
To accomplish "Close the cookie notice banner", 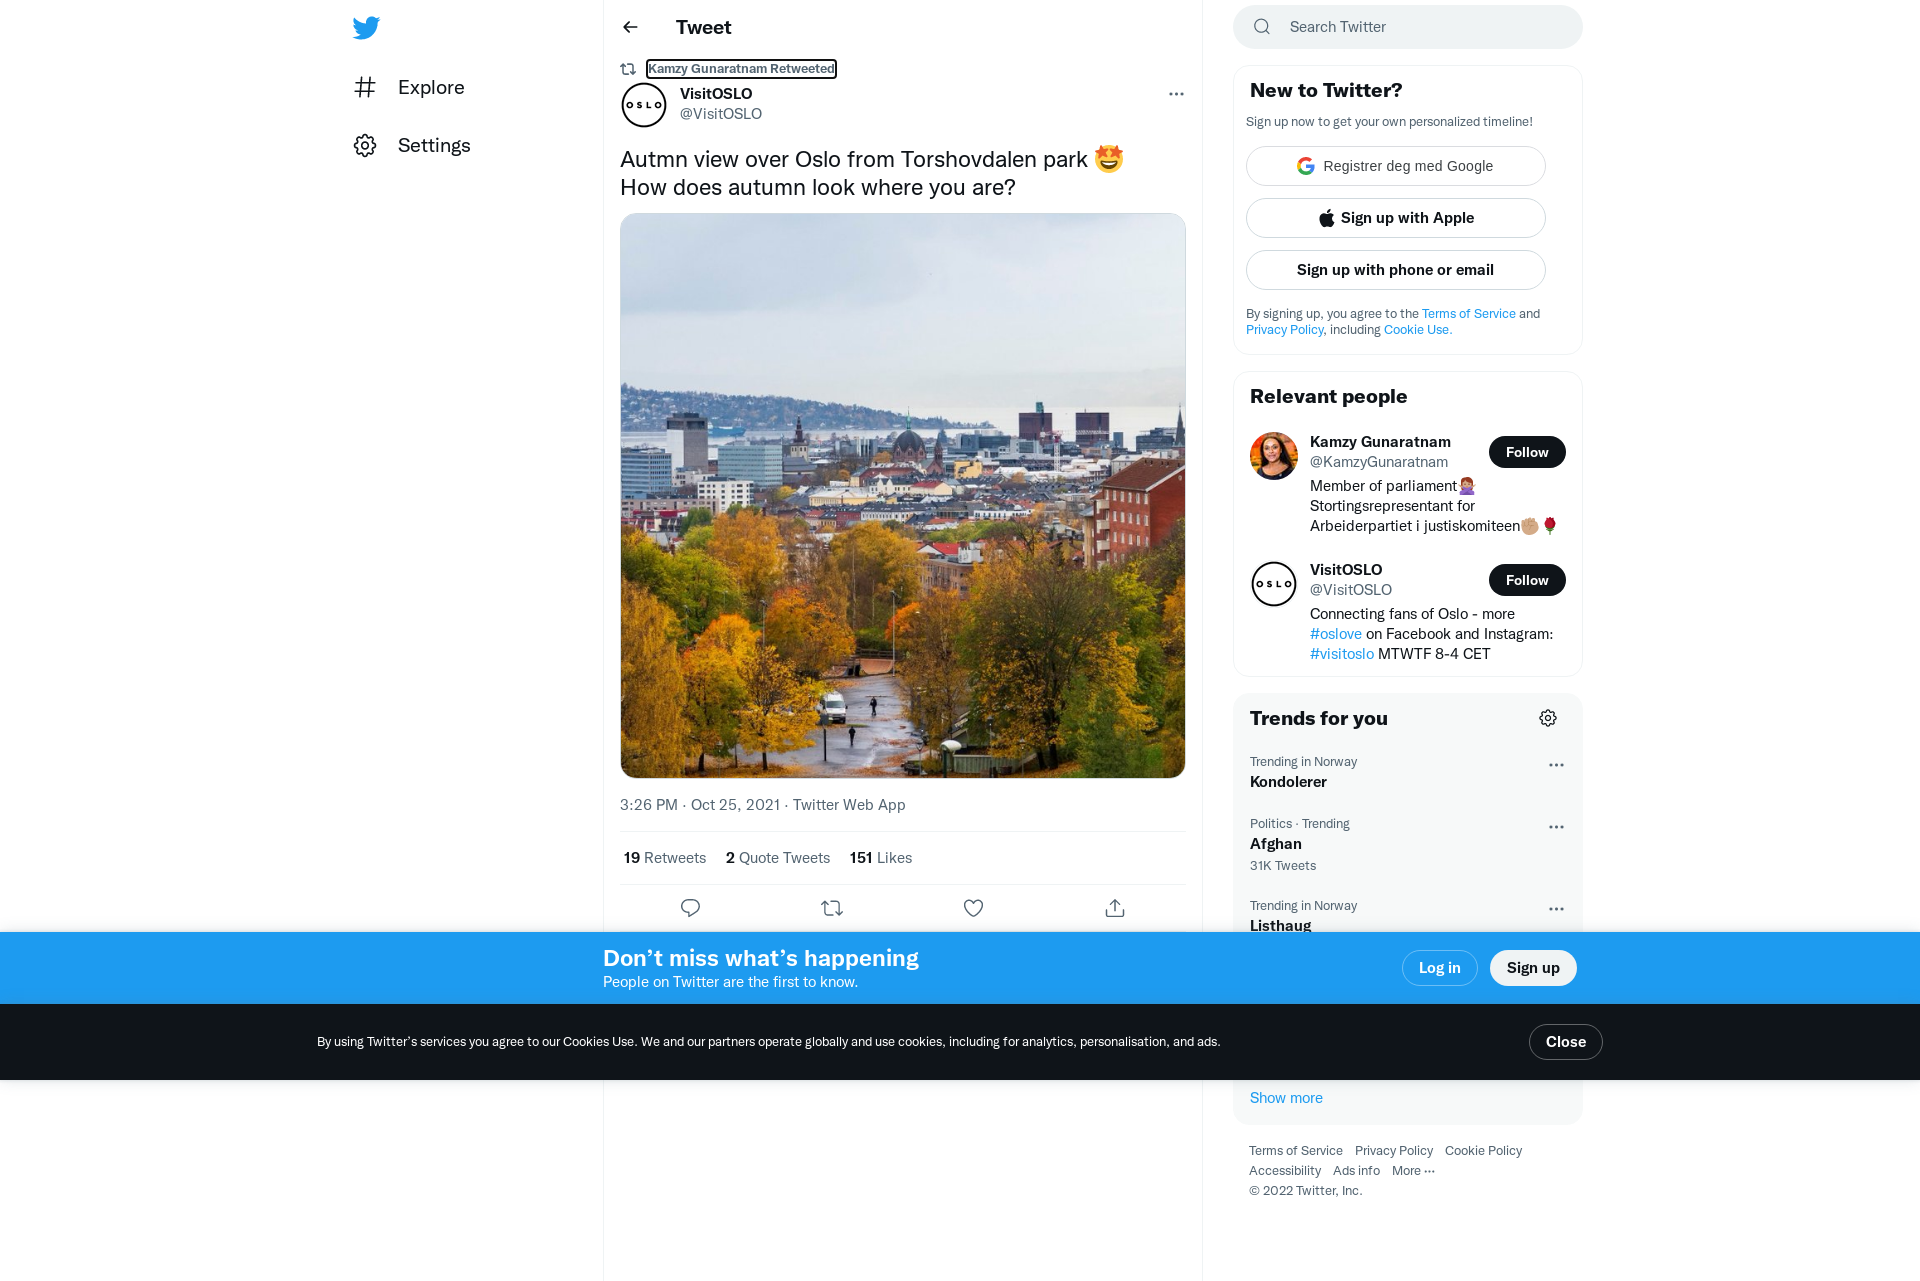I will (x=1566, y=1042).
